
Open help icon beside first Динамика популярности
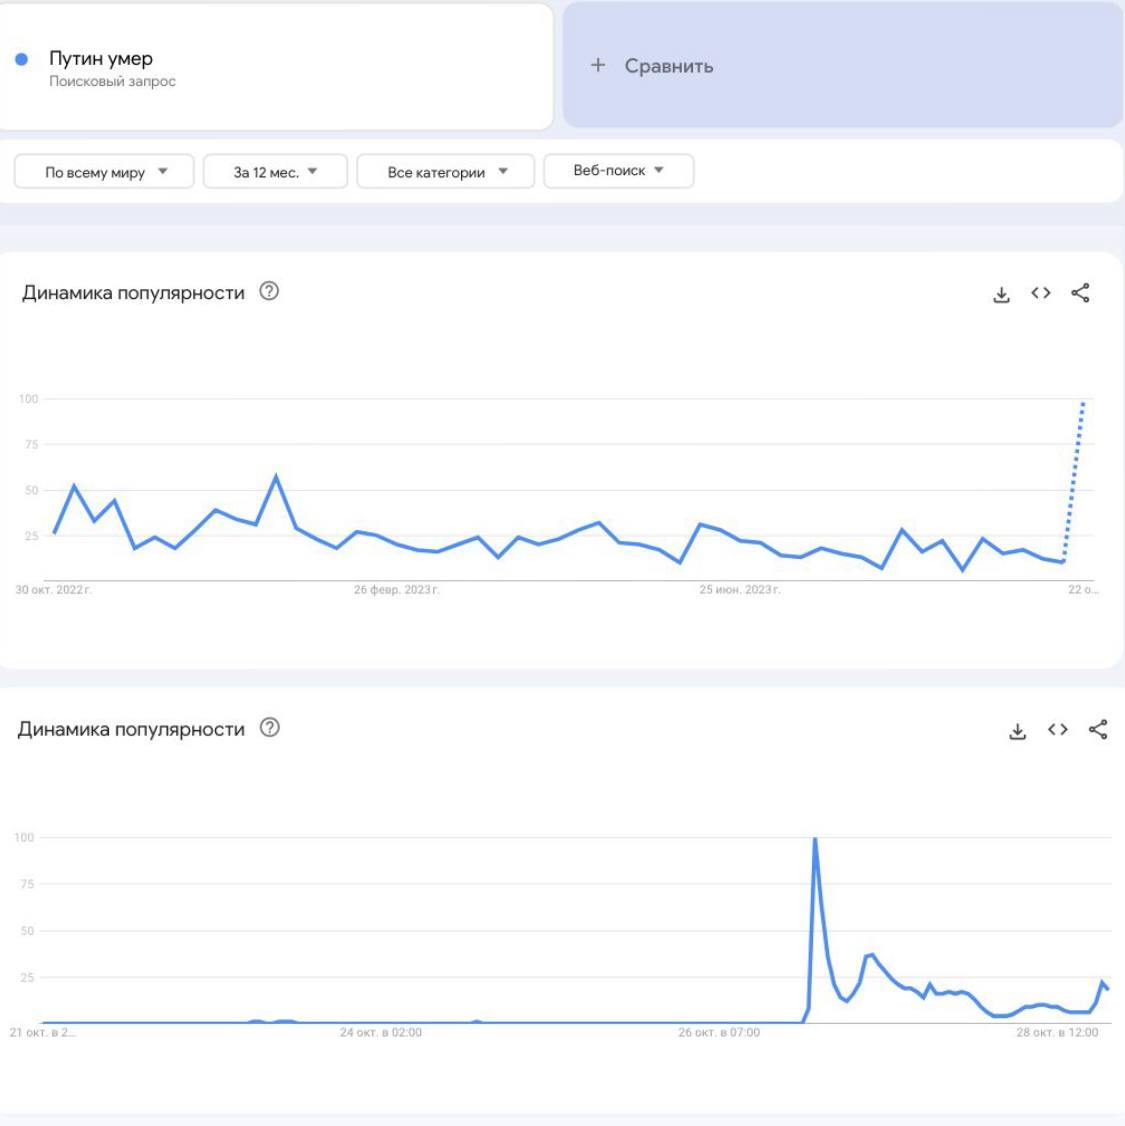tap(269, 292)
